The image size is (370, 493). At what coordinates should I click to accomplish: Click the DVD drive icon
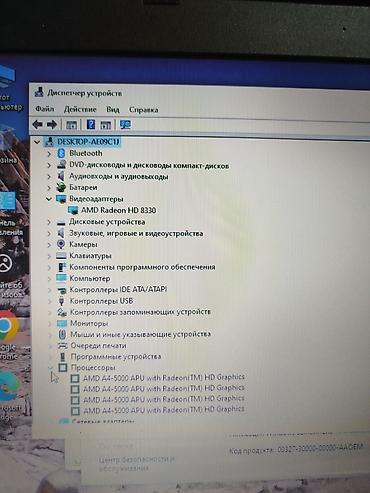[61, 165]
